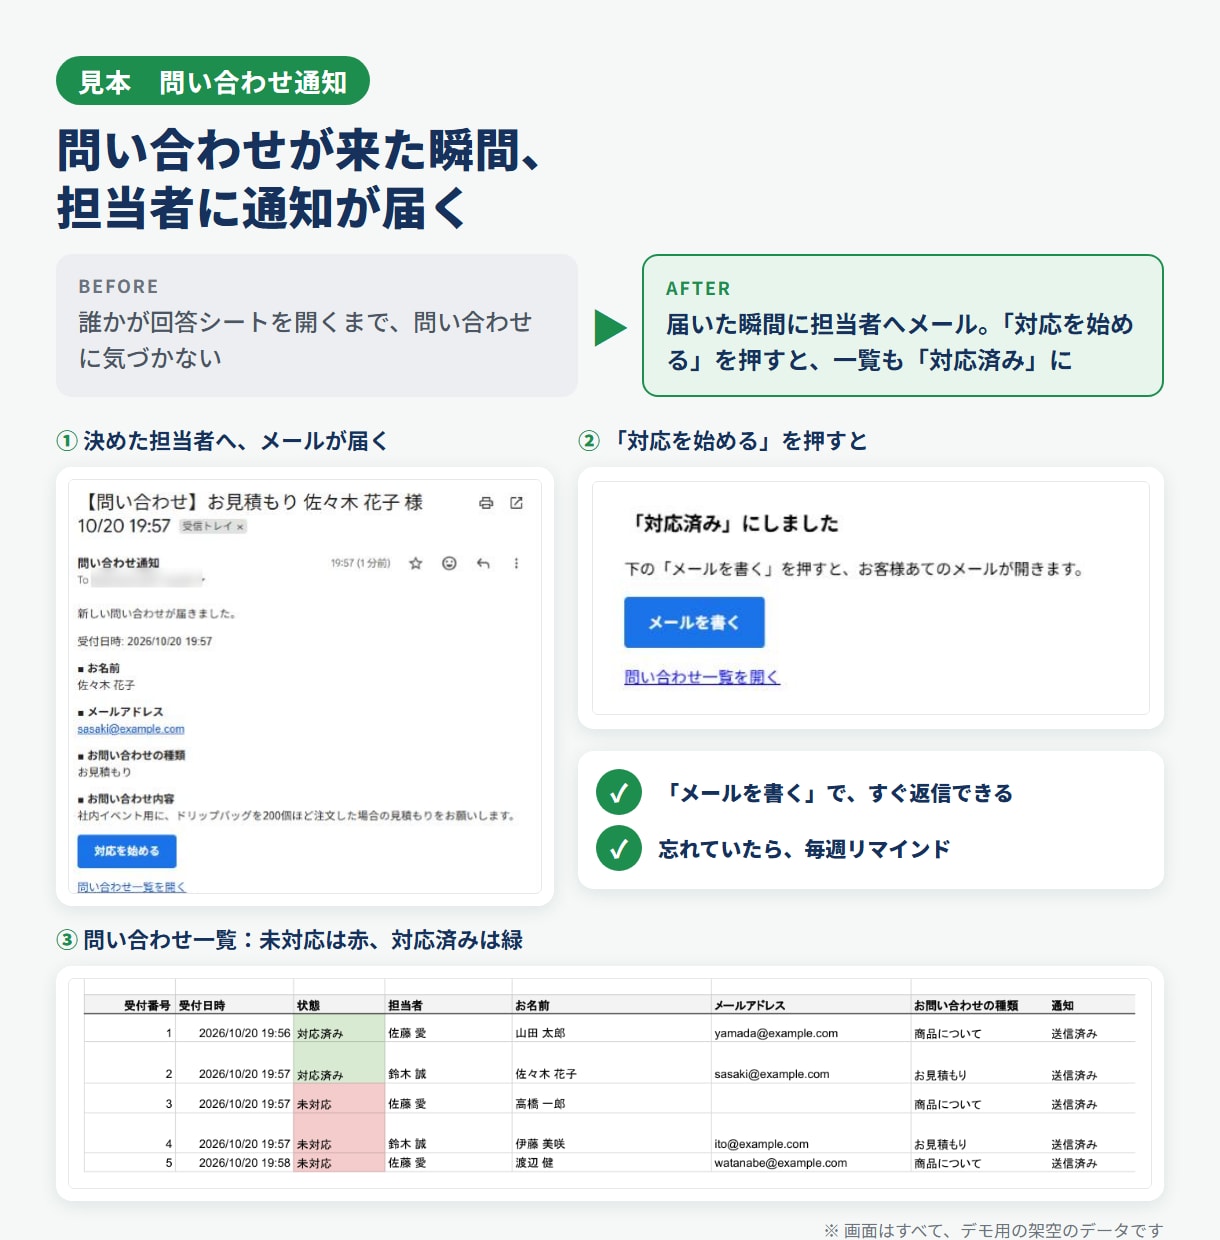This screenshot has height=1240, width=1220.
Task: Star the 問い合わせ通知 email
Action: [416, 563]
